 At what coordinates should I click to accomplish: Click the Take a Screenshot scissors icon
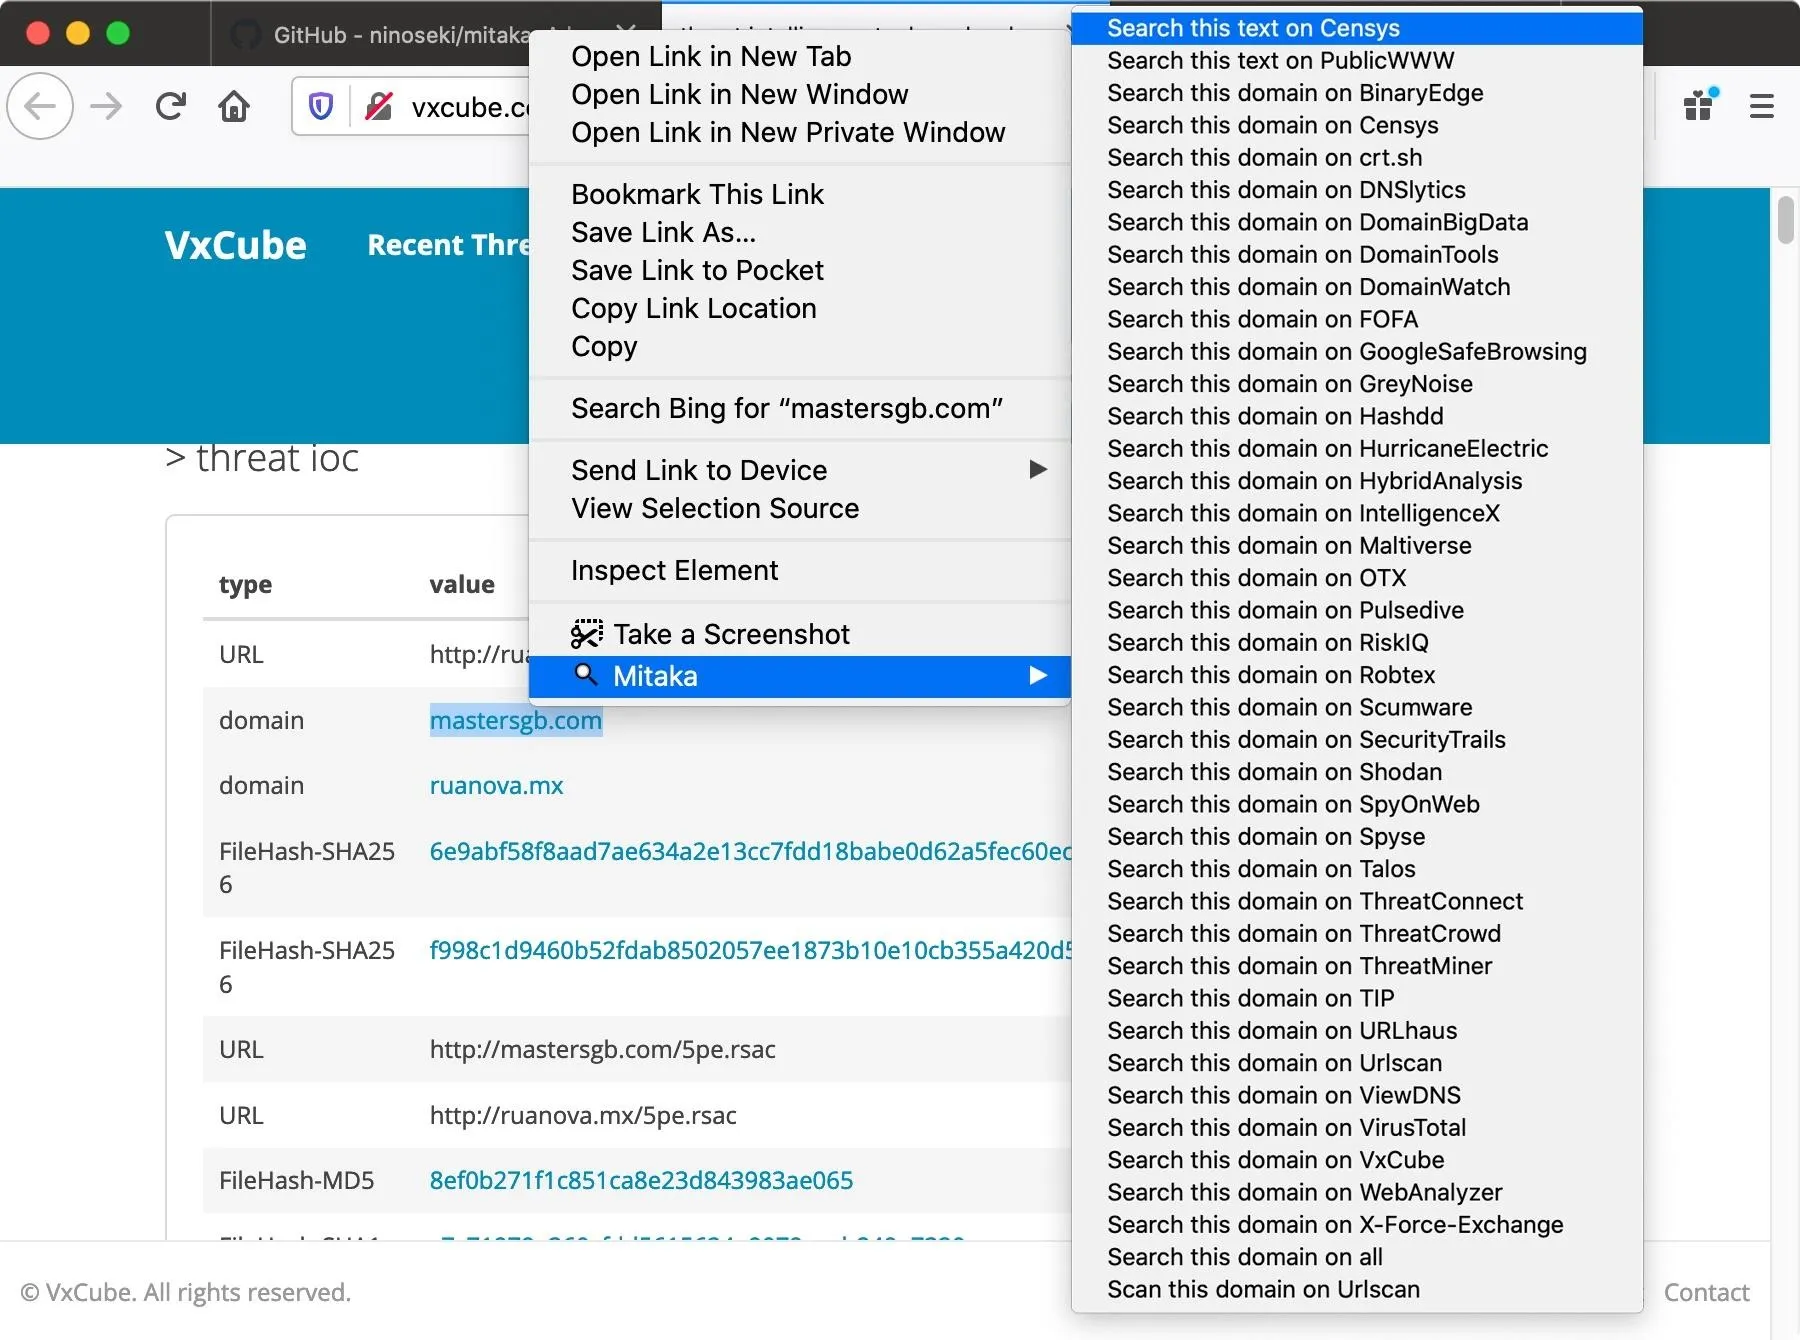pyautogui.click(x=587, y=634)
